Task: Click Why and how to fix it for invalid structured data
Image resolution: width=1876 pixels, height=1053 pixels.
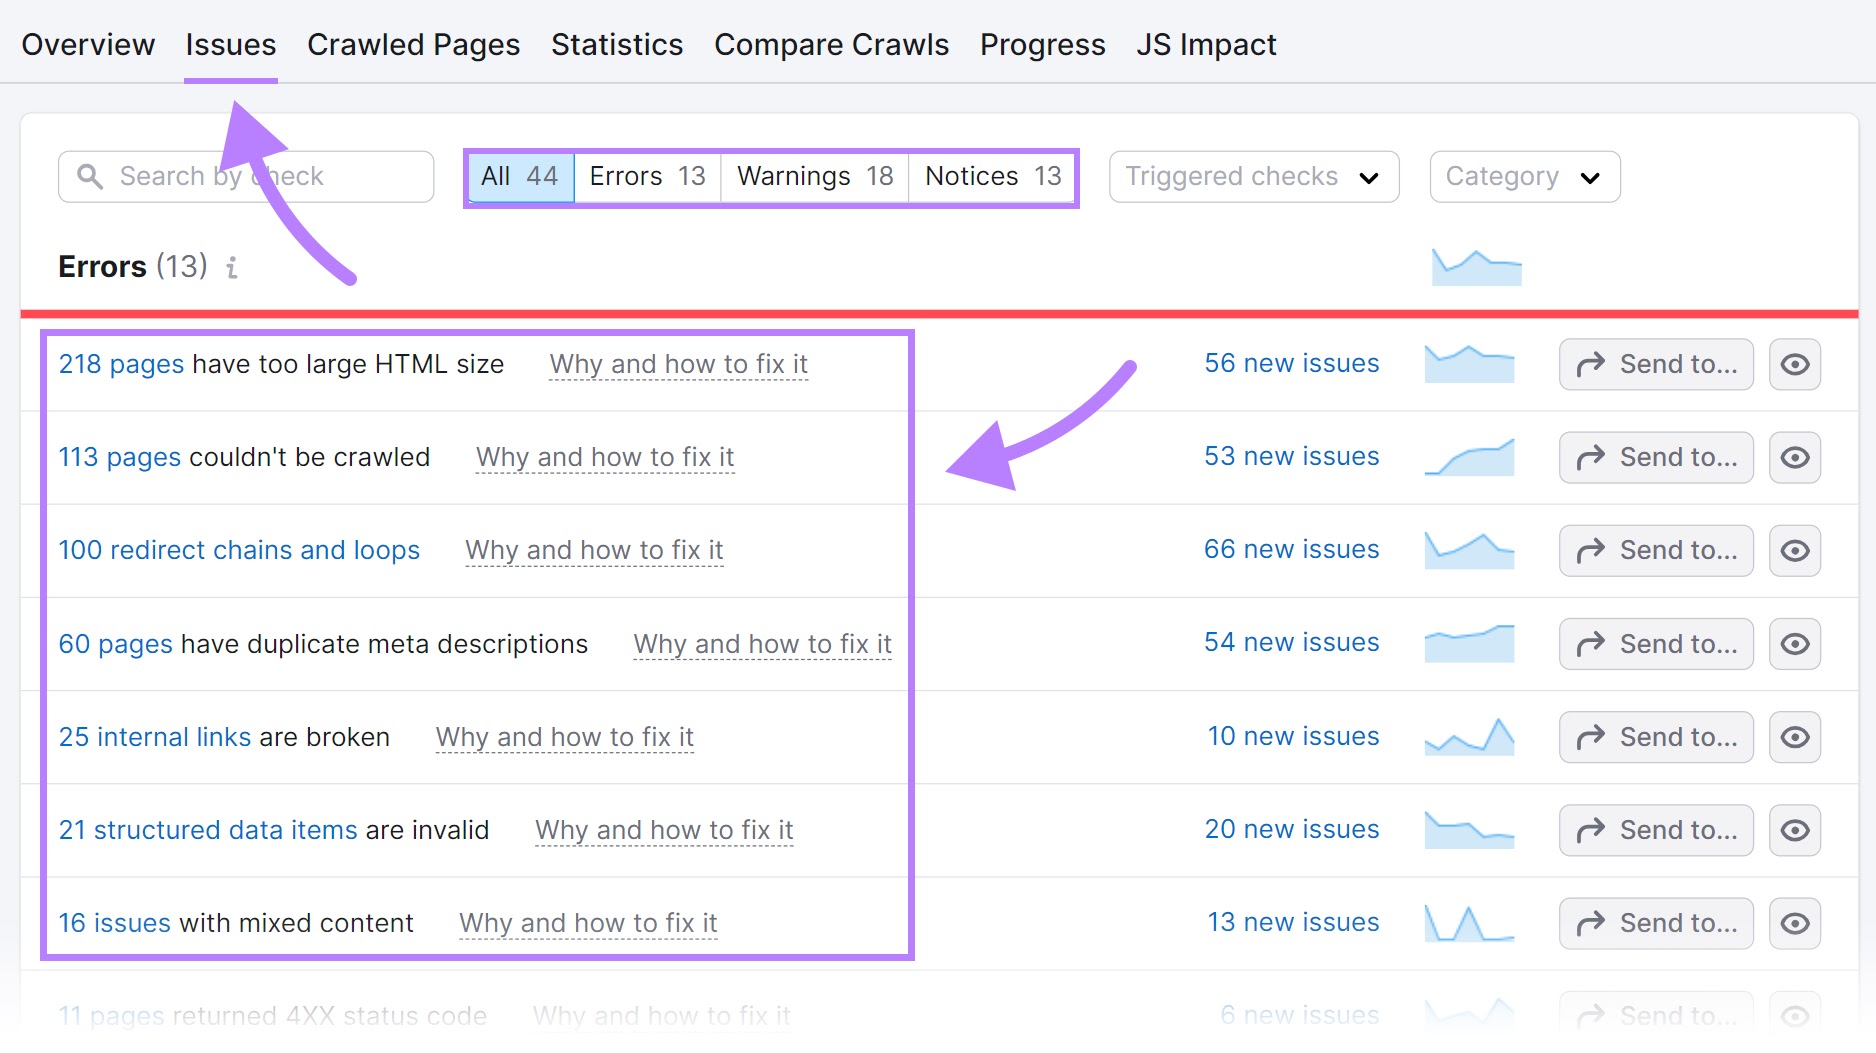Action: [x=663, y=830]
